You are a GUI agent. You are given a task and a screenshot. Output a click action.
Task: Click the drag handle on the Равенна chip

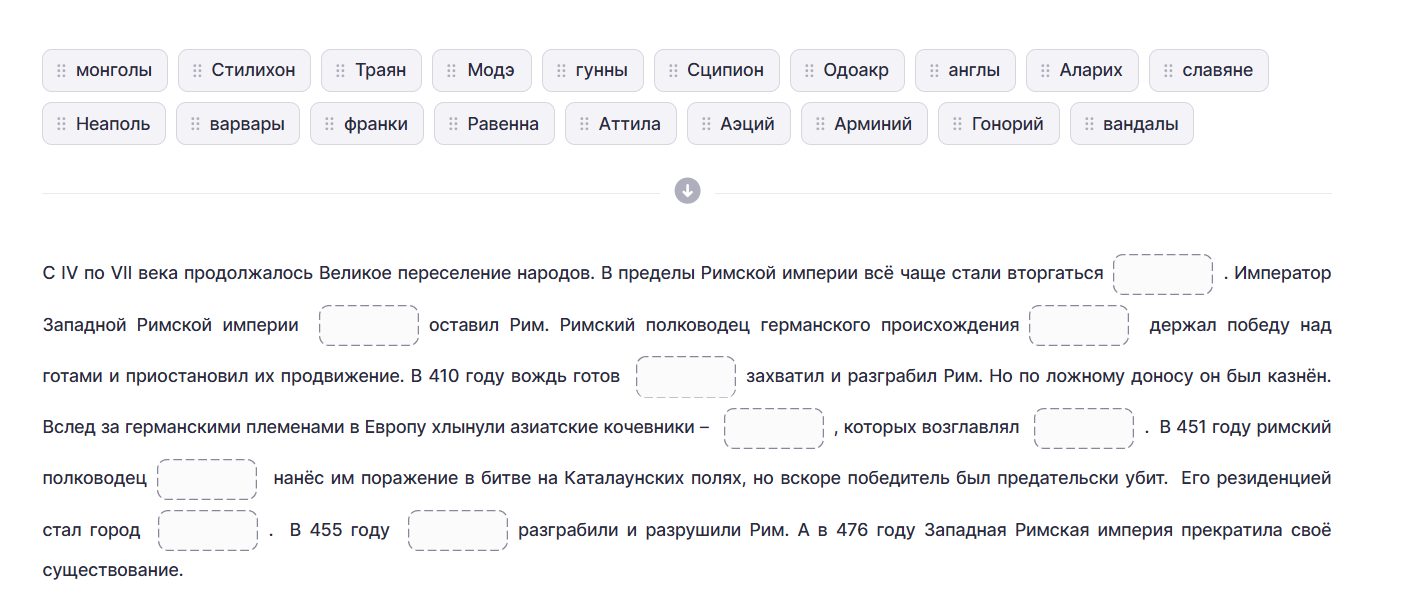pyautogui.click(x=453, y=124)
